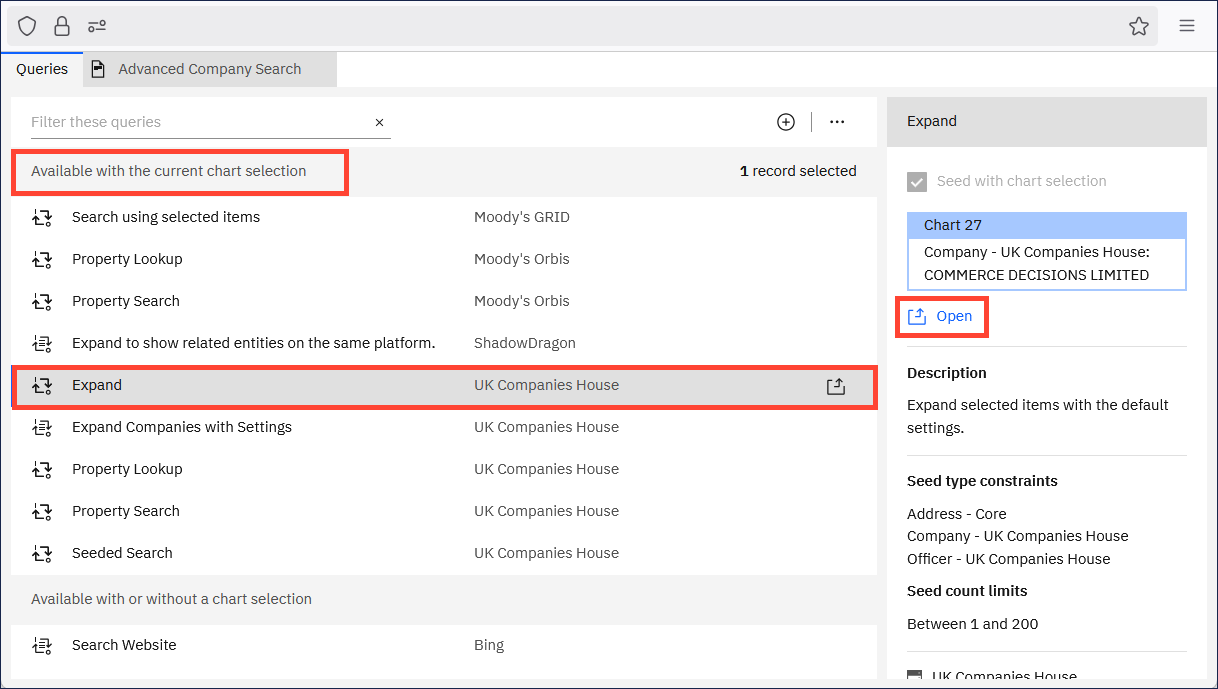Bookmark this page with the star icon
Image resolution: width=1218 pixels, height=689 pixels.
[1139, 26]
